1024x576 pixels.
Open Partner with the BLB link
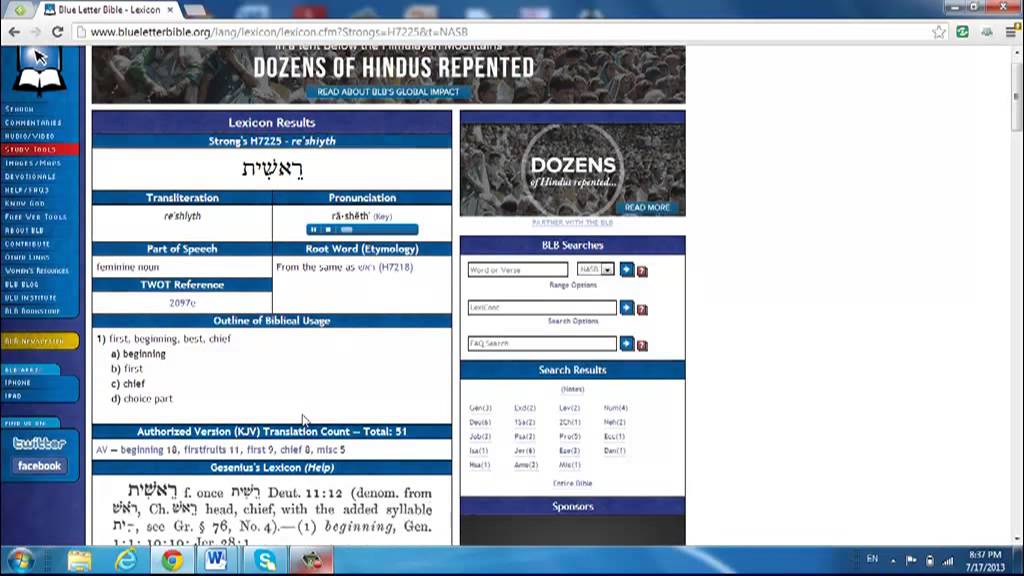(x=572, y=223)
